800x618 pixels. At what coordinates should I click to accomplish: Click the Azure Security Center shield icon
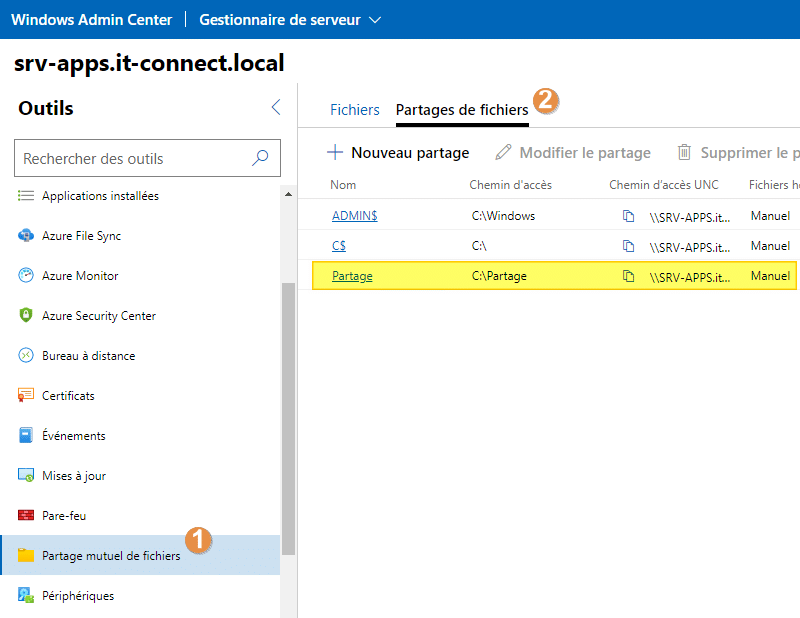click(26, 316)
